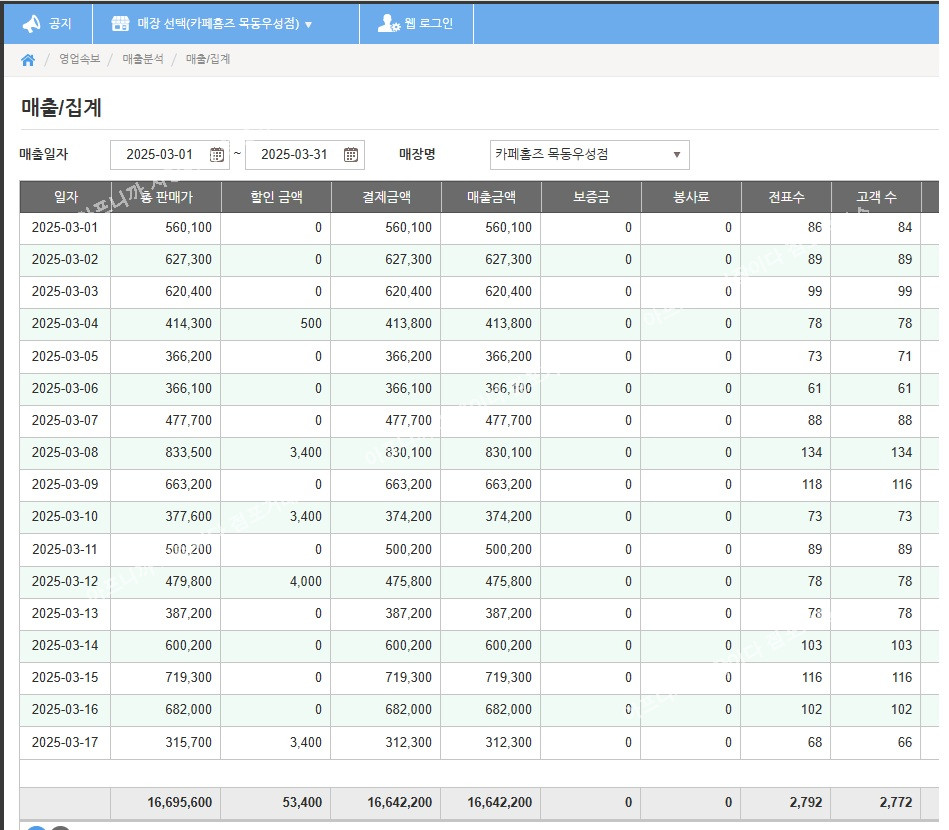Click the 전표수 column header
This screenshot has height=830, width=949.
pyautogui.click(x=786, y=197)
